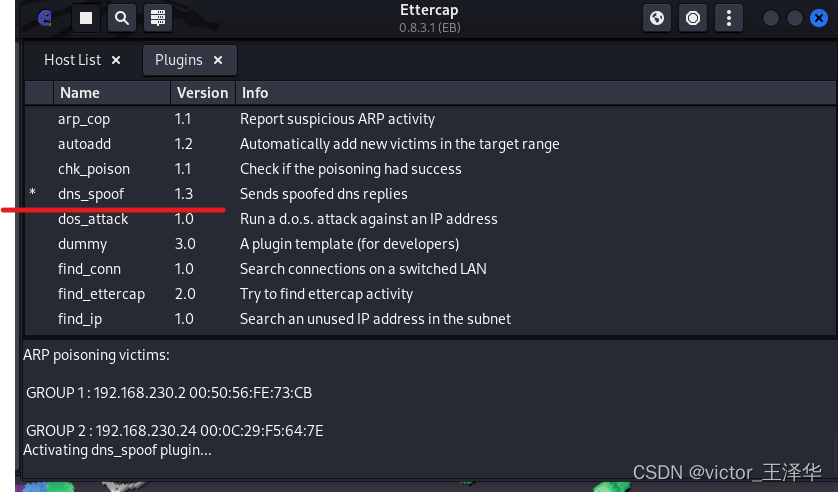This screenshot has height=492, width=838.
Task: Open the hosts list icon in header
Action: [155, 18]
